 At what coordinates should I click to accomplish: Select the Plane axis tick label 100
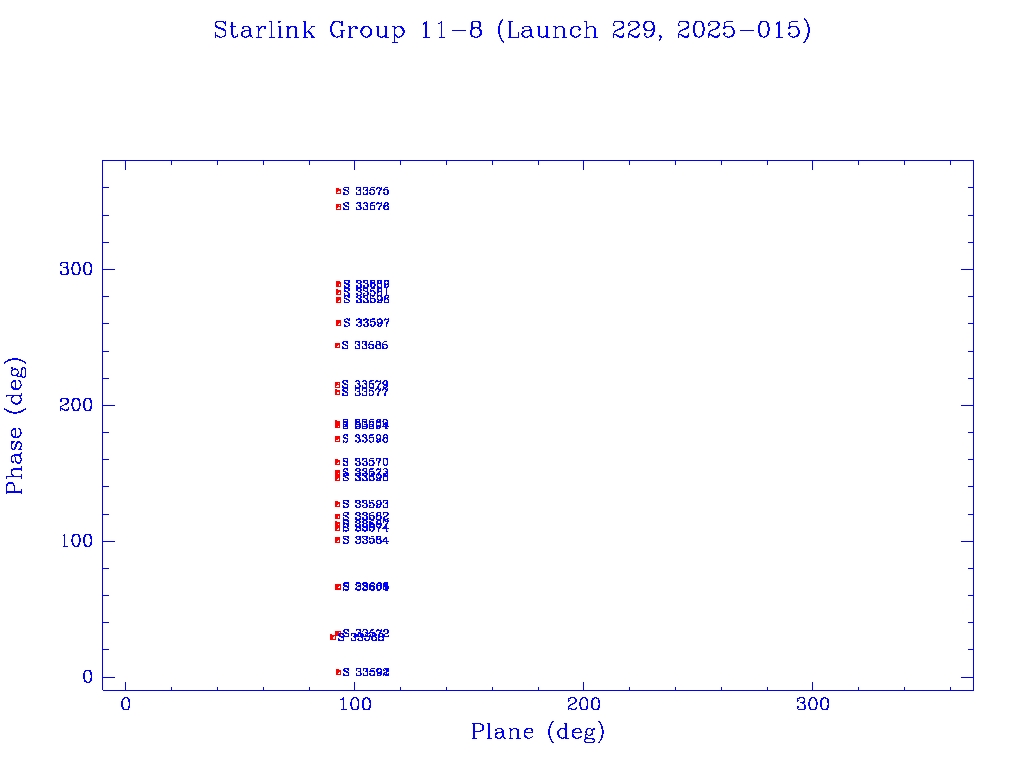355,704
